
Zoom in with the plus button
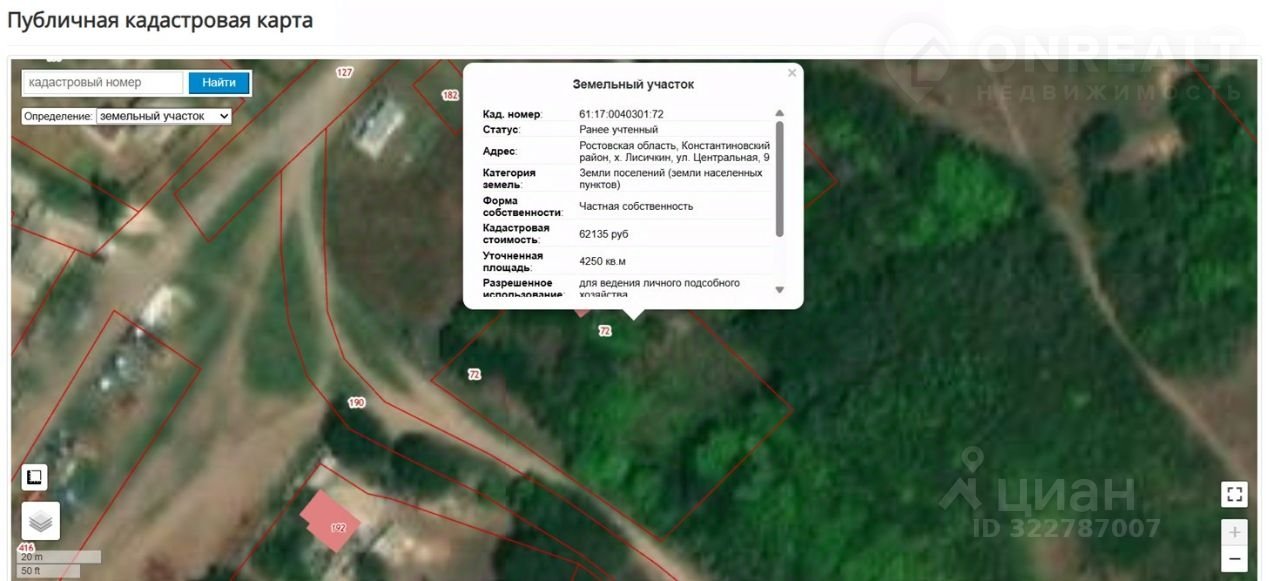pos(1234,533)
